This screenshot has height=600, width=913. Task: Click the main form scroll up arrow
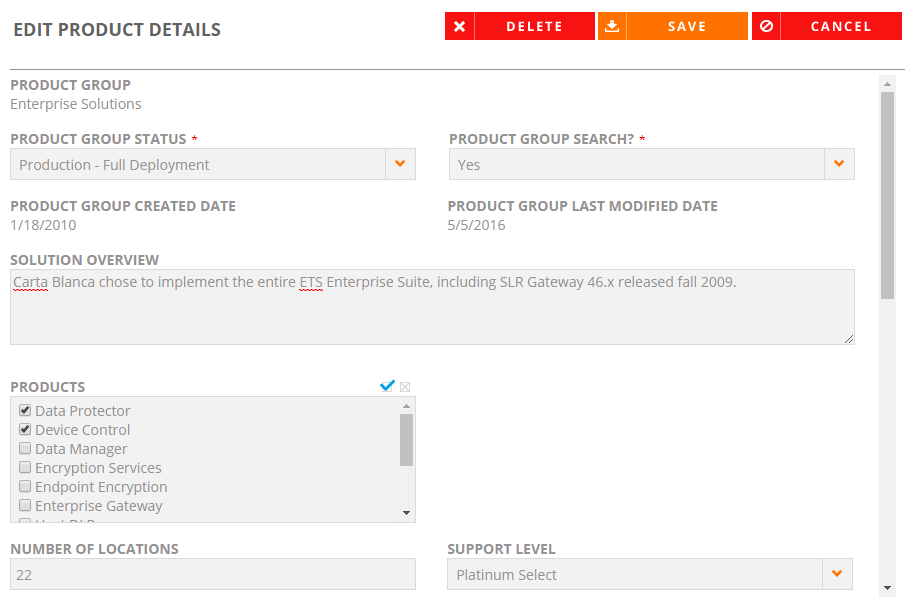tap(887, 84)
